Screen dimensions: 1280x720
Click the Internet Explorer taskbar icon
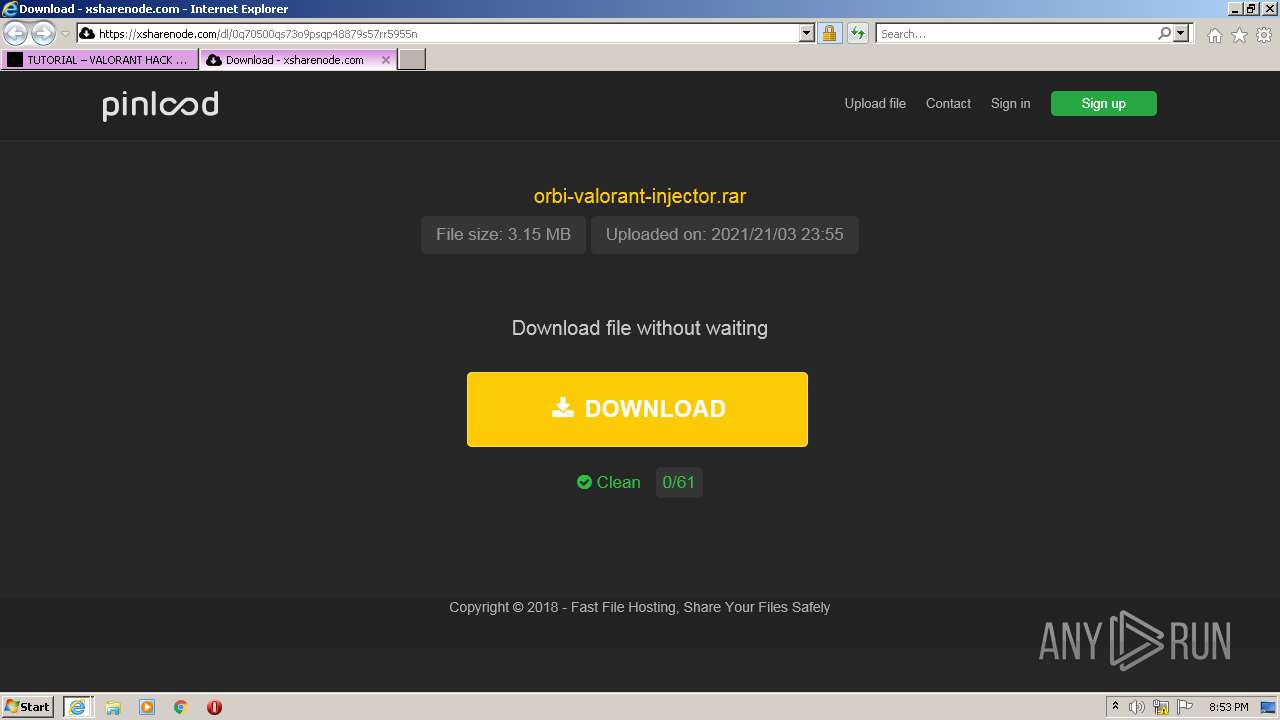[x=77, y=706]
